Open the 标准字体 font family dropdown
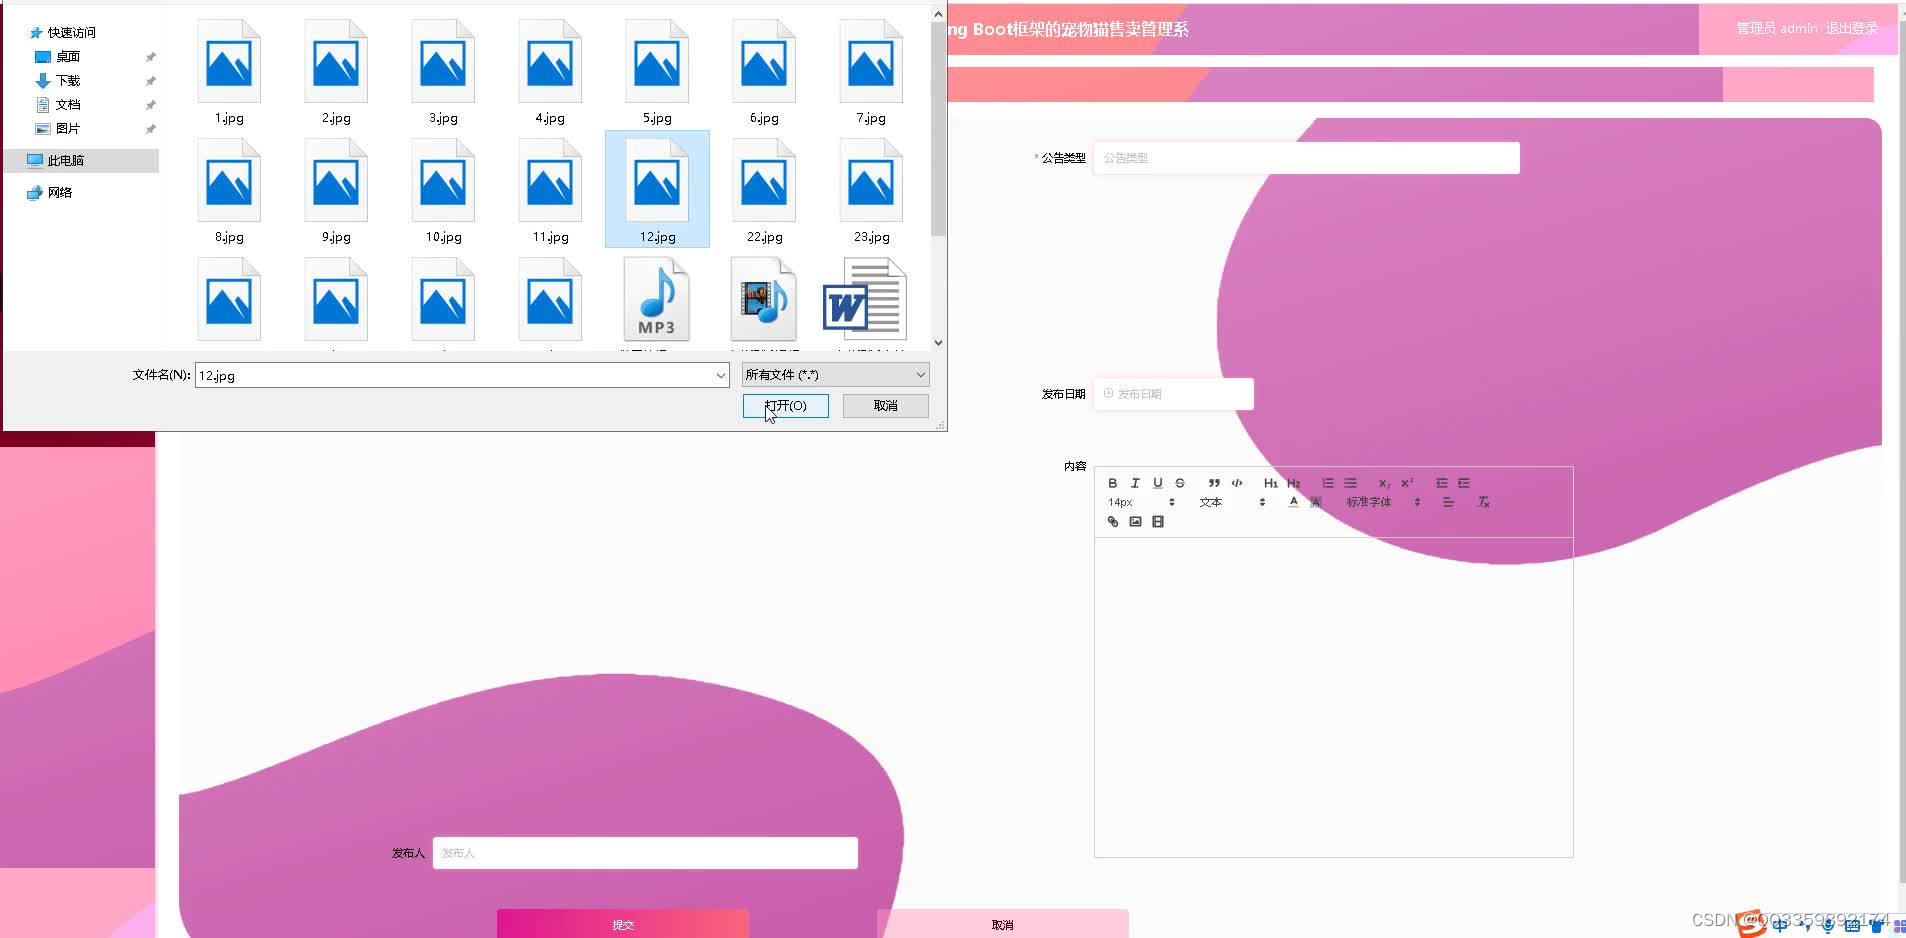The width and height of the screenshot is (1906, 938). click(1383, 502)
